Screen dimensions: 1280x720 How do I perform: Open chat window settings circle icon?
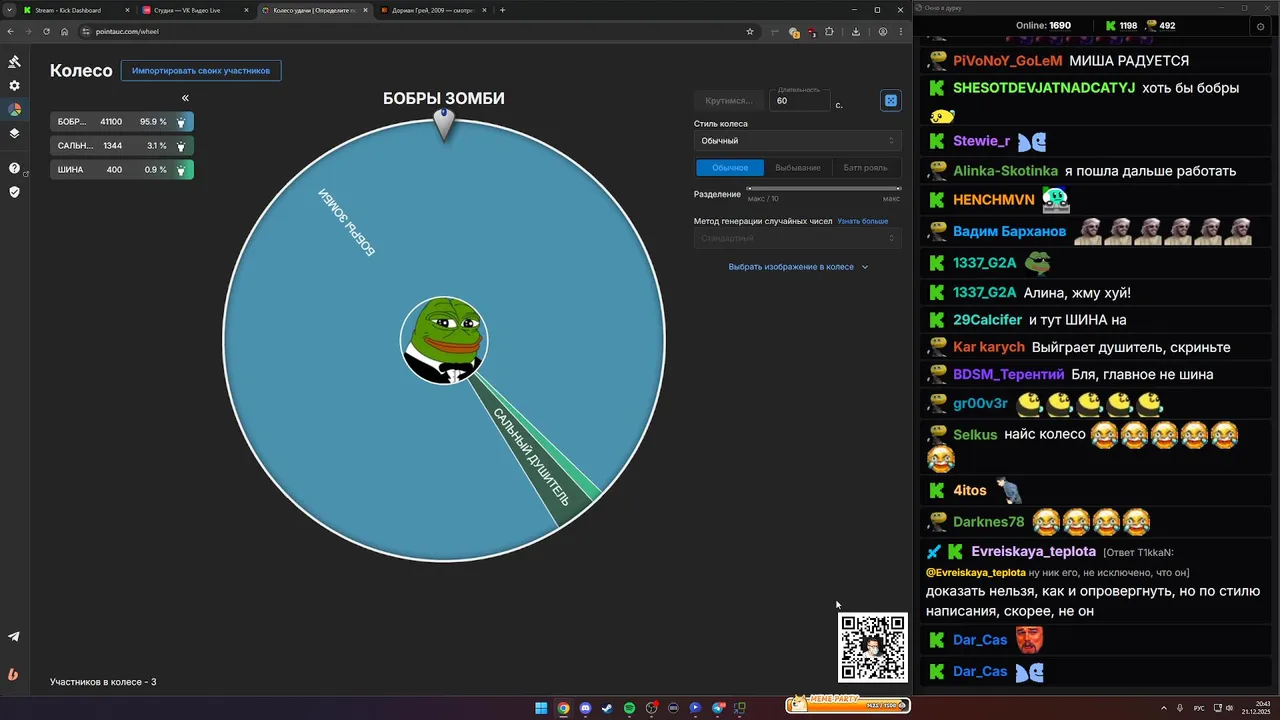pyautogui.click(x=1260, y=27)
